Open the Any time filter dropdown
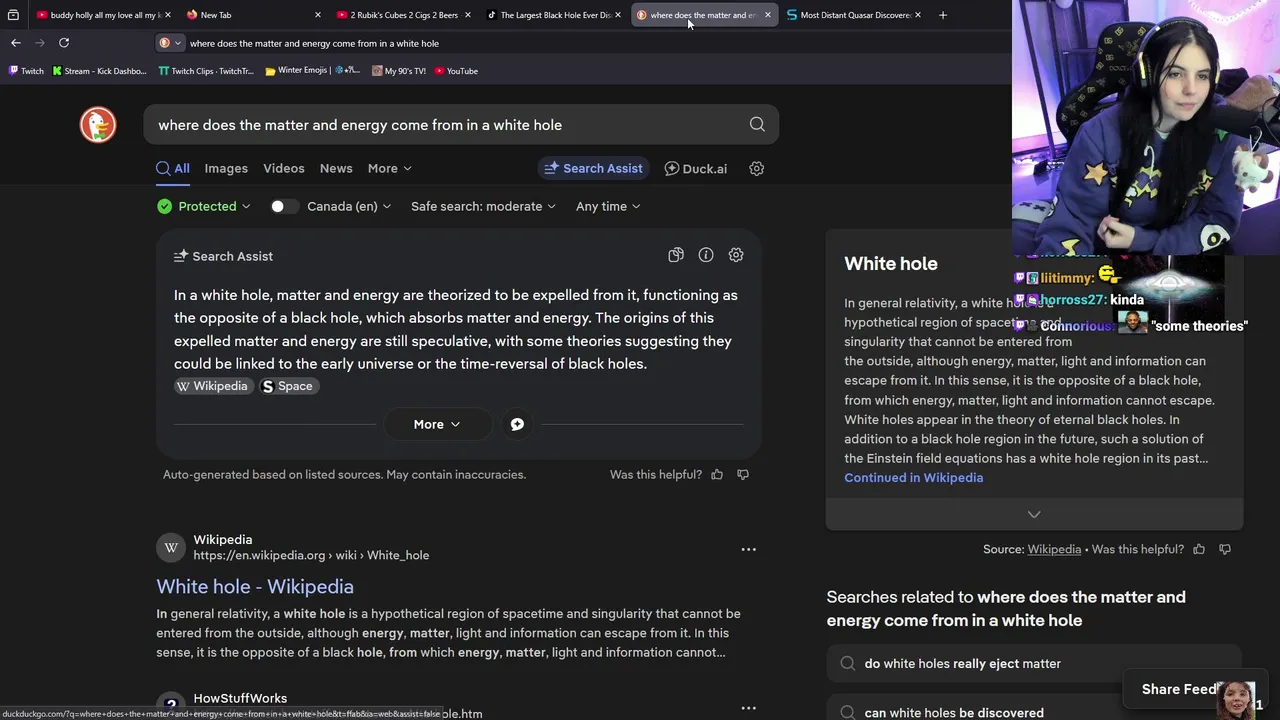Viewport: 1280px width, 720px height. pos(608,206)
